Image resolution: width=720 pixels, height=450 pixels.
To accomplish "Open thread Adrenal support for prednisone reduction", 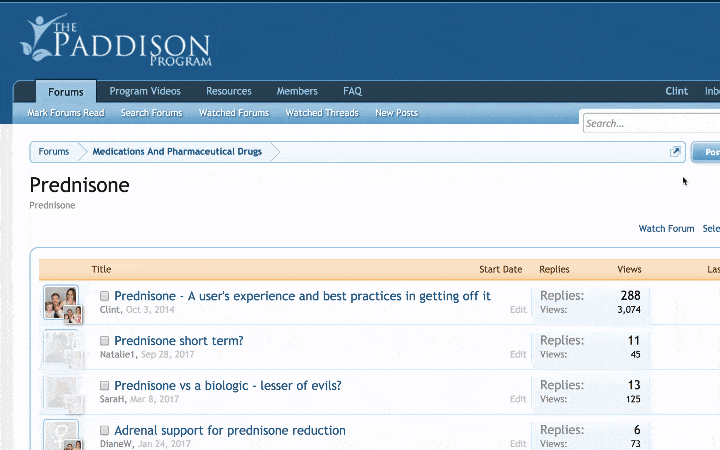I will click(230, 430).
